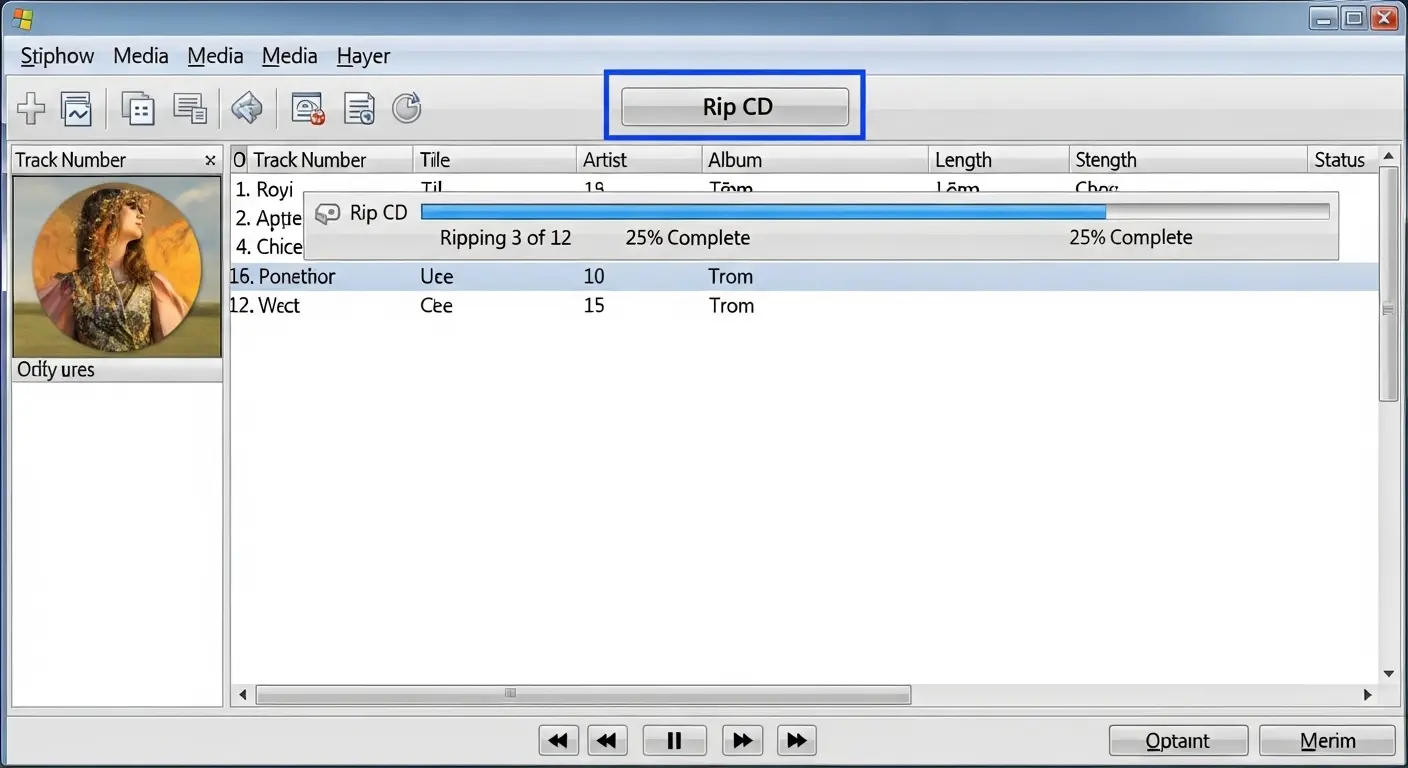Click the O column header
This screenshot has width=1408, height=768.
[x=239, y=160]
